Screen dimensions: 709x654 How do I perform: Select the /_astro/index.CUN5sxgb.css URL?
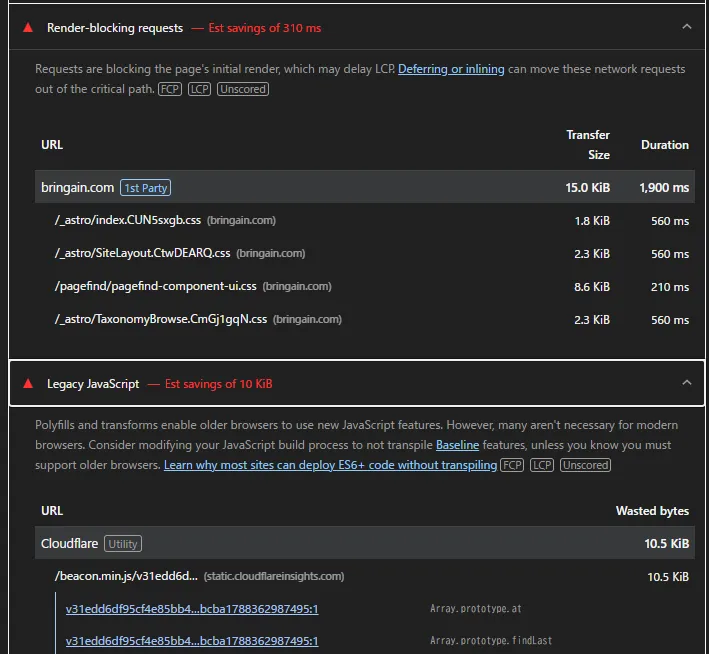coord(128,220)
